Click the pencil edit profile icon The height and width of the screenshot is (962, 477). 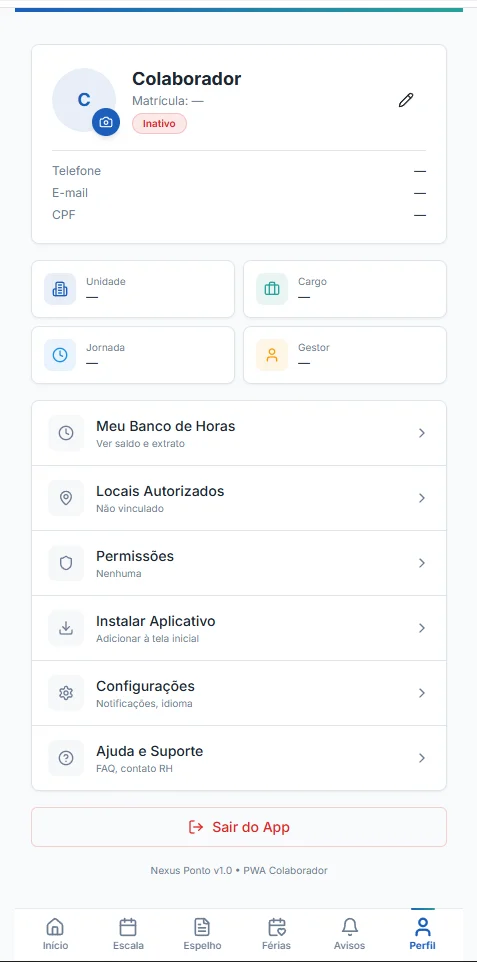pyautogui.click(x=406, y=100)
